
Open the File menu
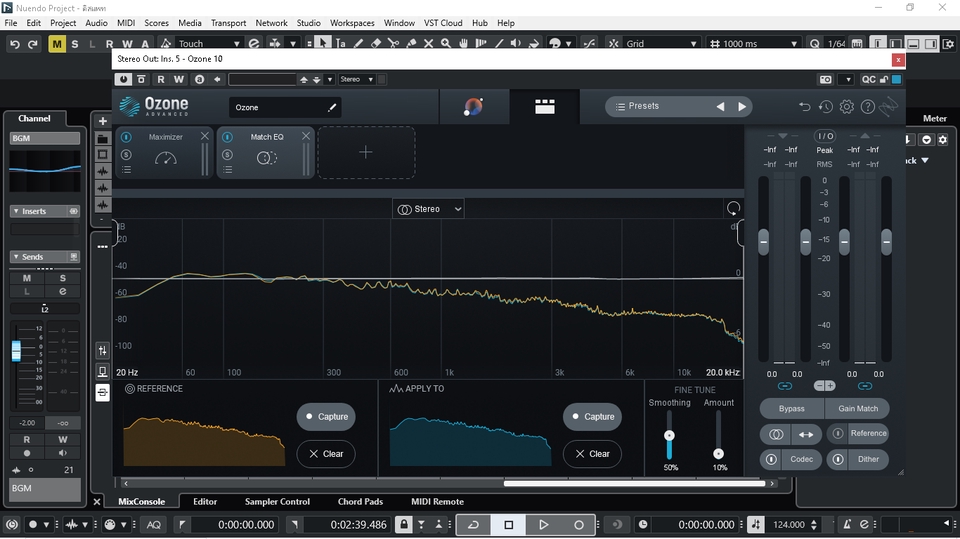[11, 23]
